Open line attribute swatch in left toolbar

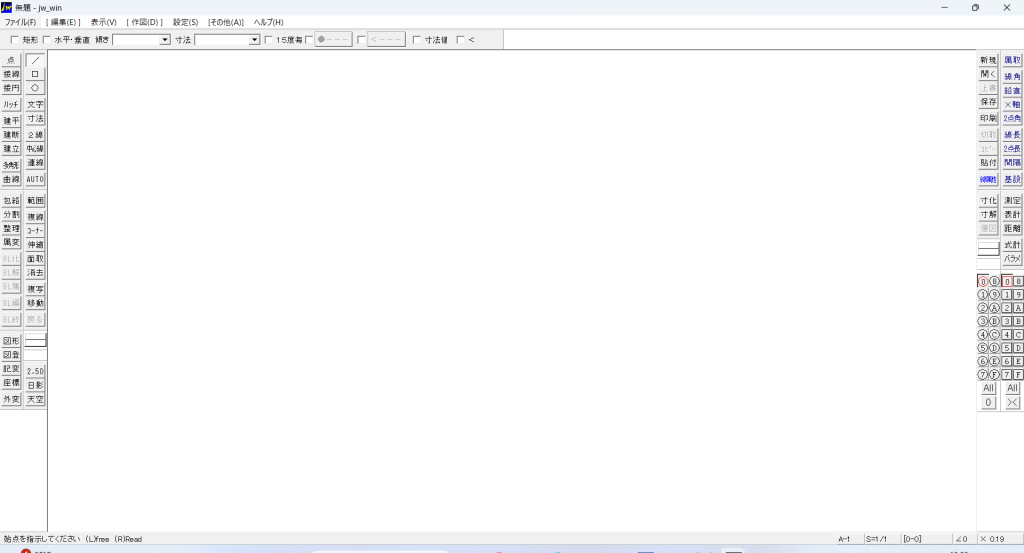[35, 341]
